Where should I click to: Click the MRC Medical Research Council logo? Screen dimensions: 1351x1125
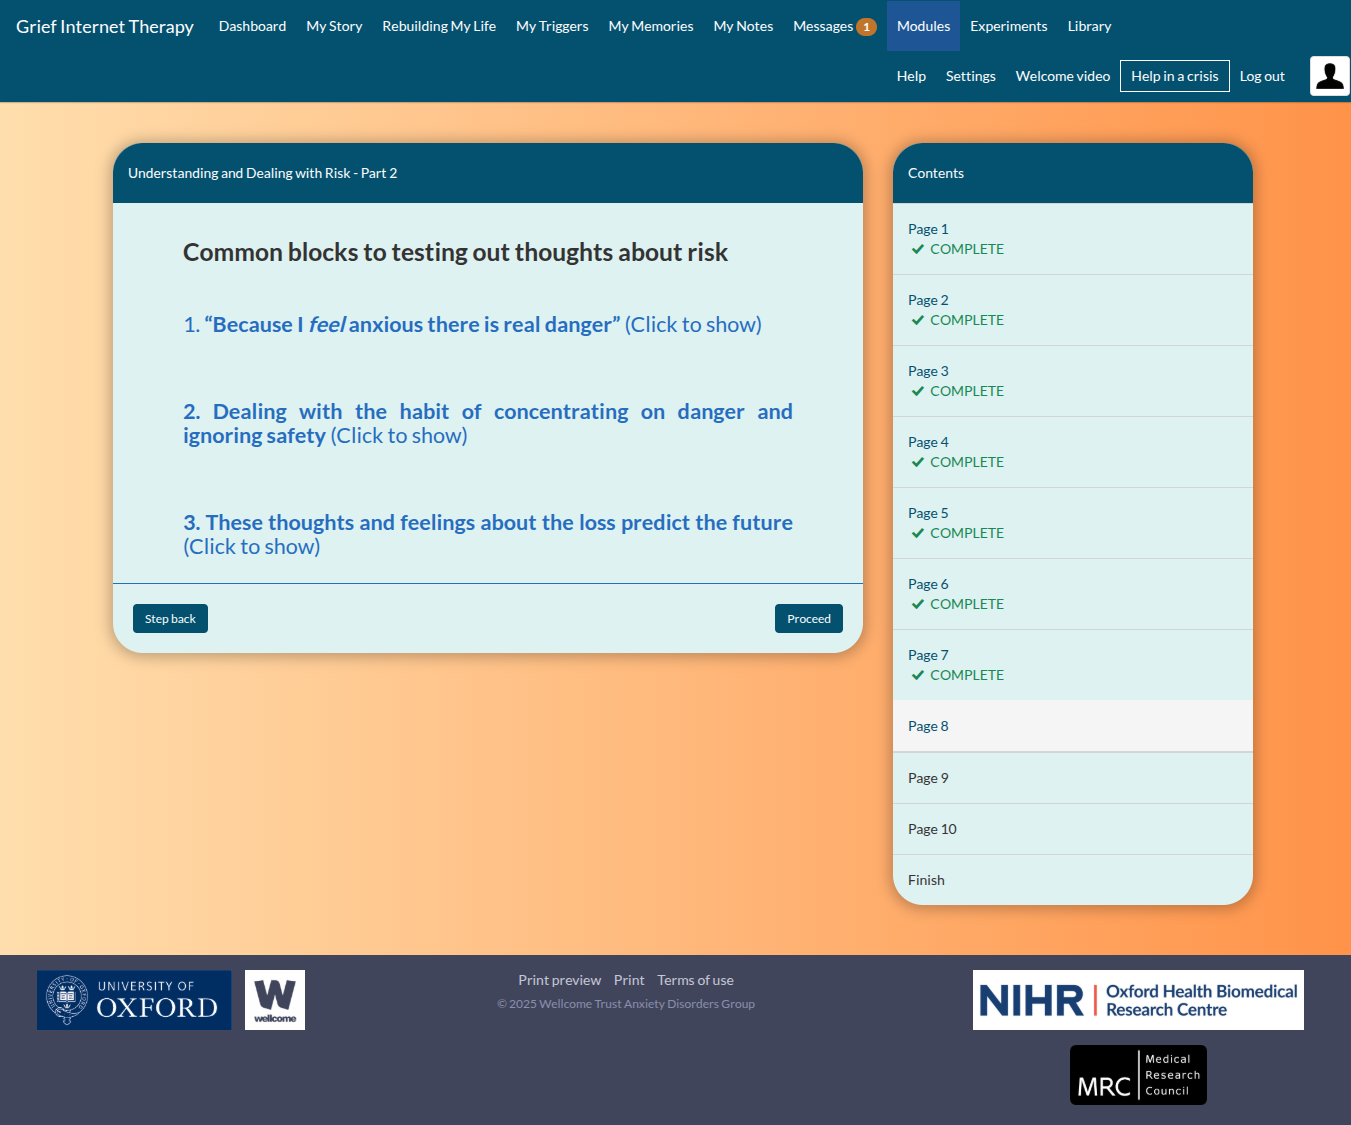(1138, 1075)
